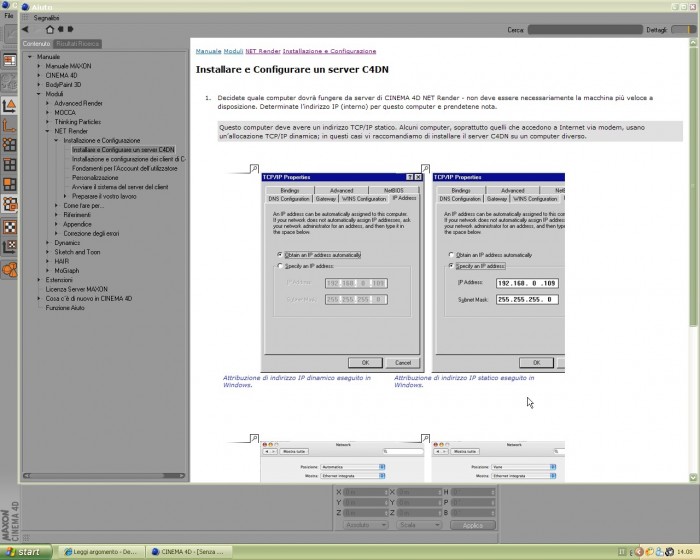
Task: Open the Segnalibri menu
Action: point(46,18)
